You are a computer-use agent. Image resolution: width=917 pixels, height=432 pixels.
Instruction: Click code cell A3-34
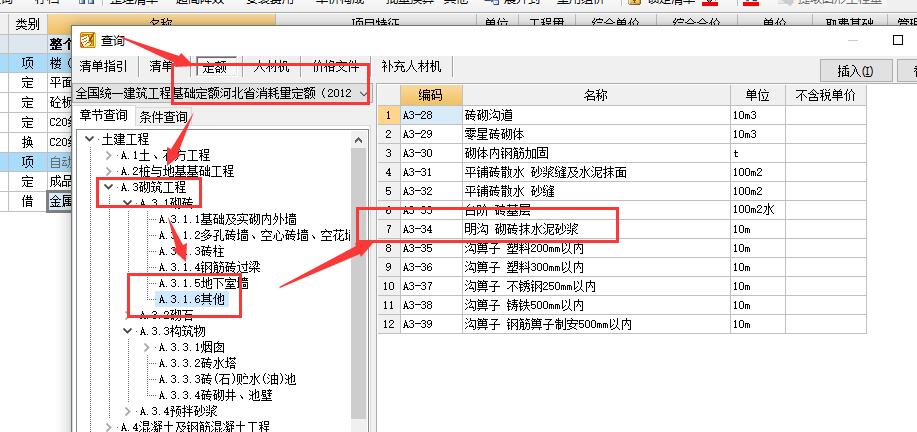point(431,229)
